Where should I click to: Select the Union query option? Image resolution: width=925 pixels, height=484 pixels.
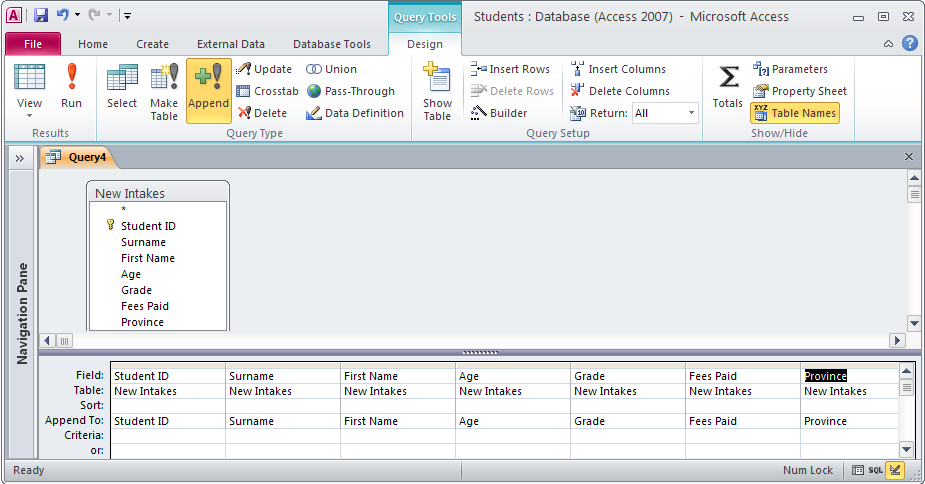pos(331,69)
